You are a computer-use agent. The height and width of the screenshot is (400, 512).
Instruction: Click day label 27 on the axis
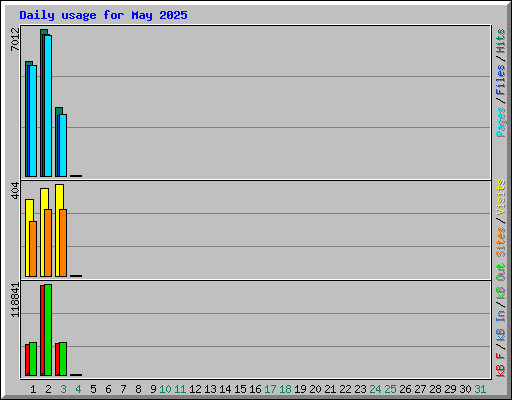420,389
